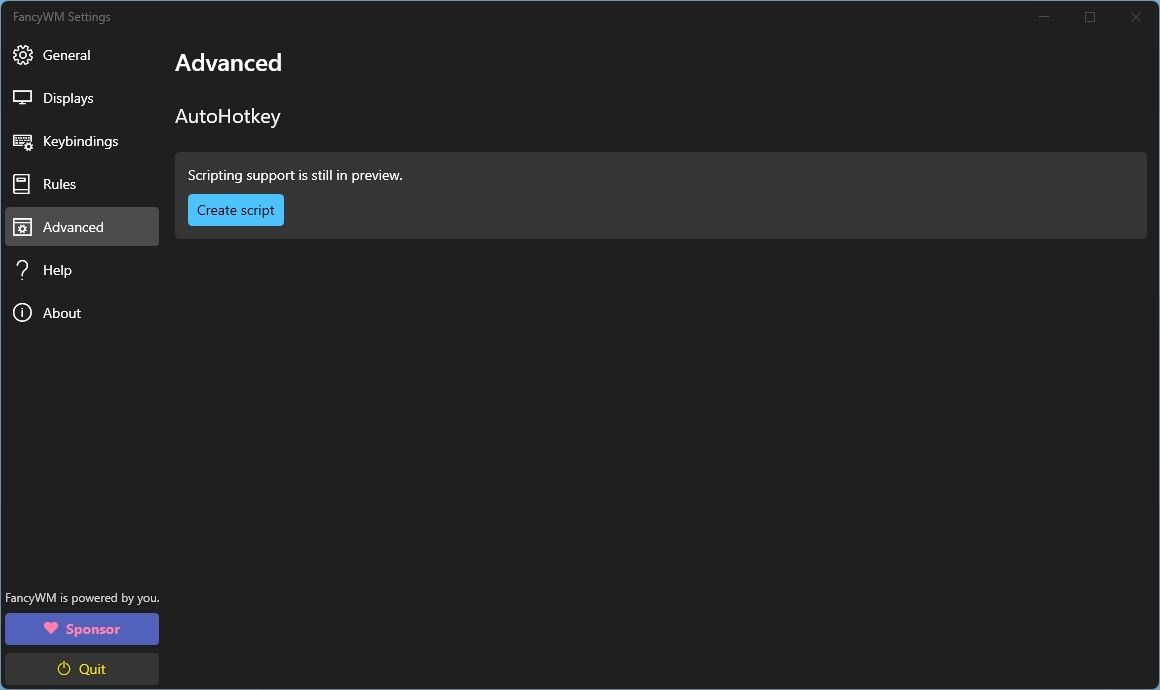Click the Rules page icon
The height and width of the screenshot is (690, 1160).
pyautogui.click(x=22, y=184)
